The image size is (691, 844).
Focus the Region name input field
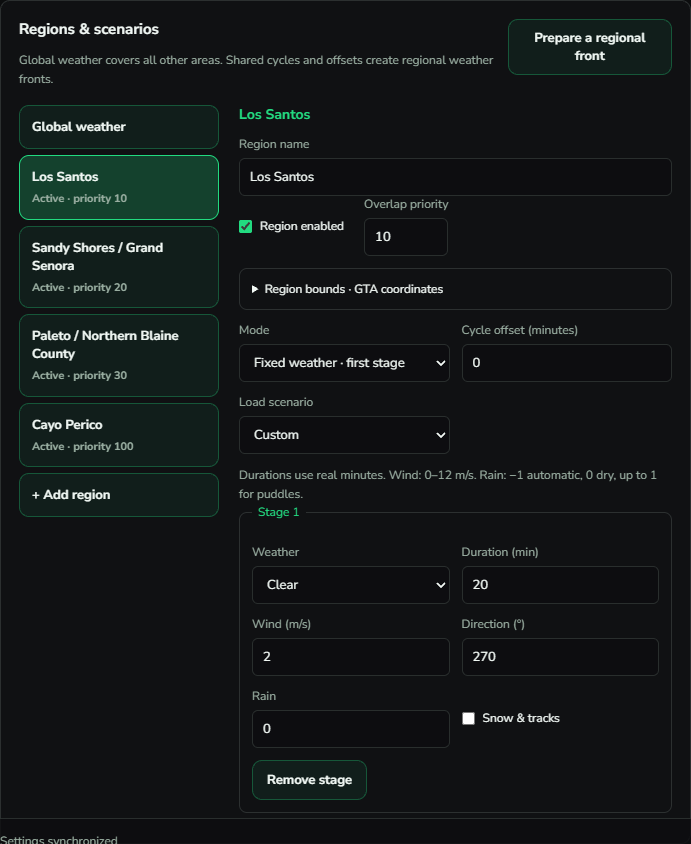455,177
